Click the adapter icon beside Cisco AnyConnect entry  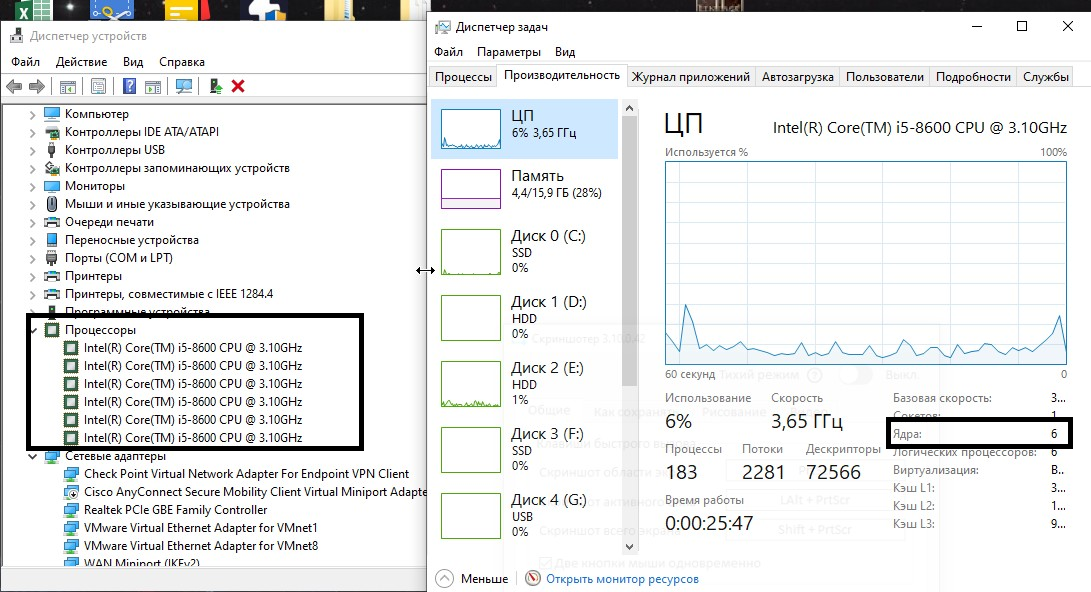tap(71, 492)
